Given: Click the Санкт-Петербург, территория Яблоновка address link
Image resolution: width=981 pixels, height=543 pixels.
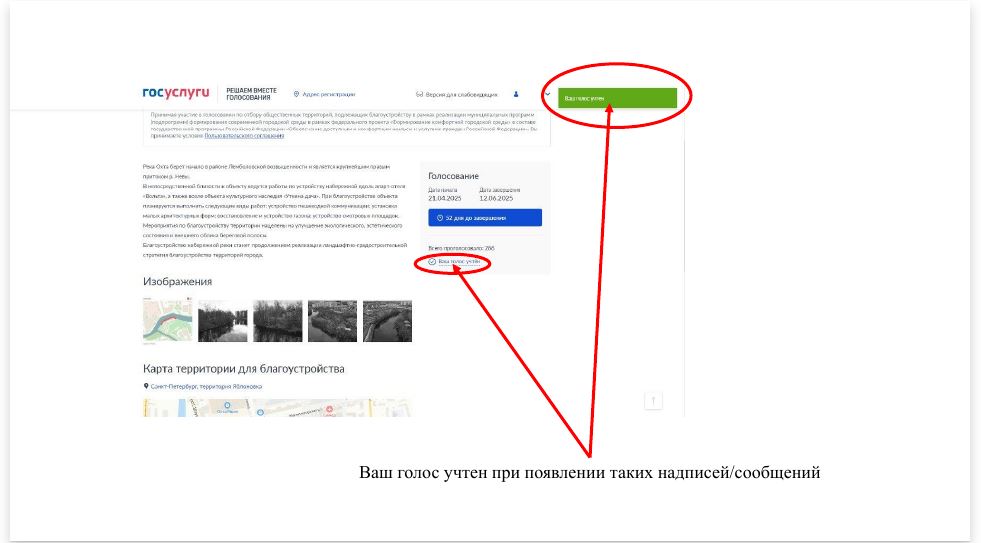Looking at the screenshot, I should tap(206, 386).
